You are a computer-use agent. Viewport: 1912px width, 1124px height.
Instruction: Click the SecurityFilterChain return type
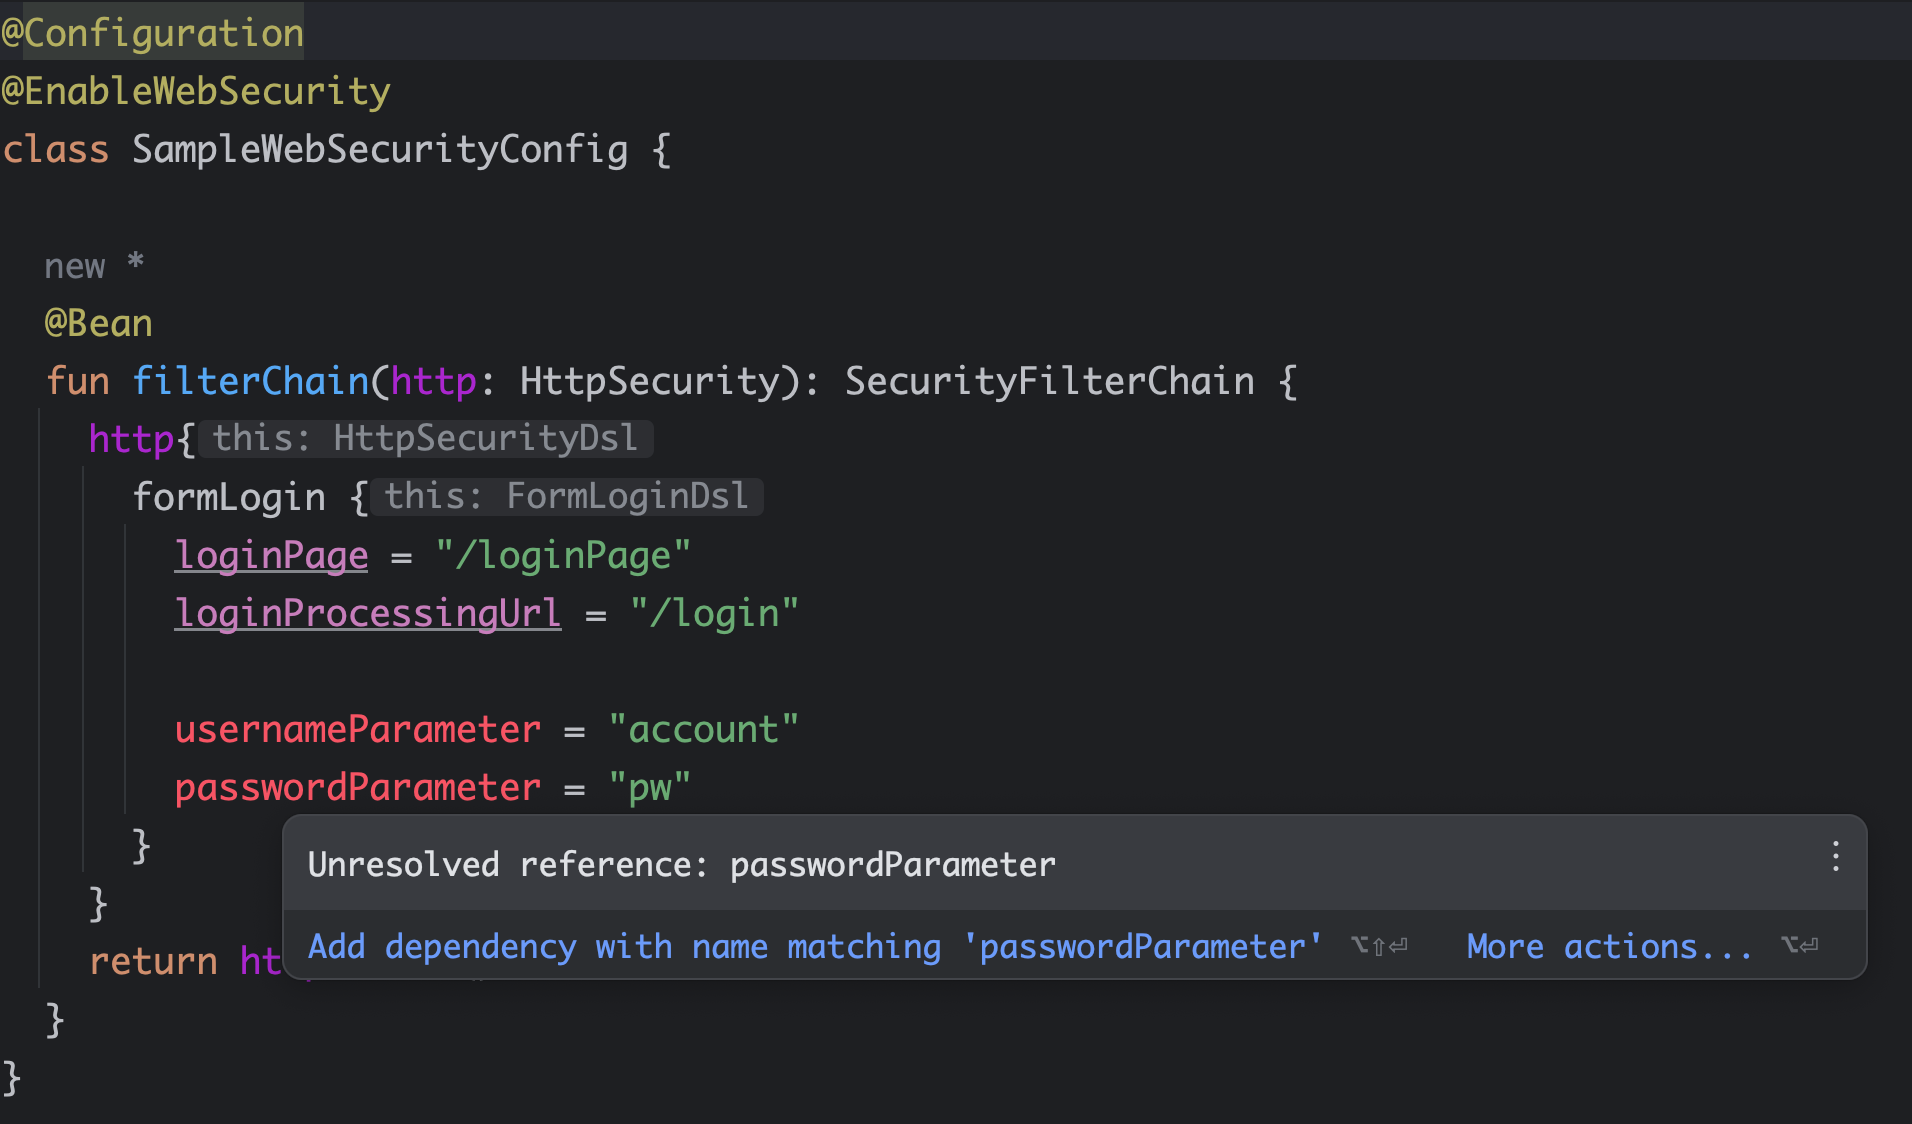[1049, 381]
